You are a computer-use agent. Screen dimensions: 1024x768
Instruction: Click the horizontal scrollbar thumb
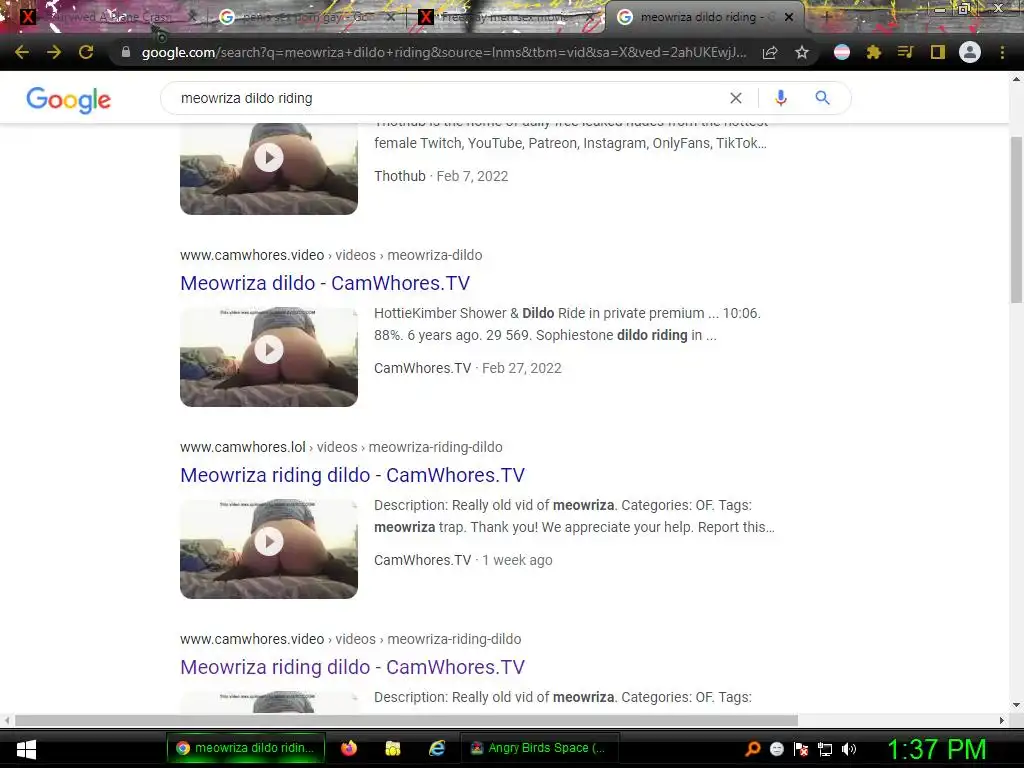click(406, 720)
